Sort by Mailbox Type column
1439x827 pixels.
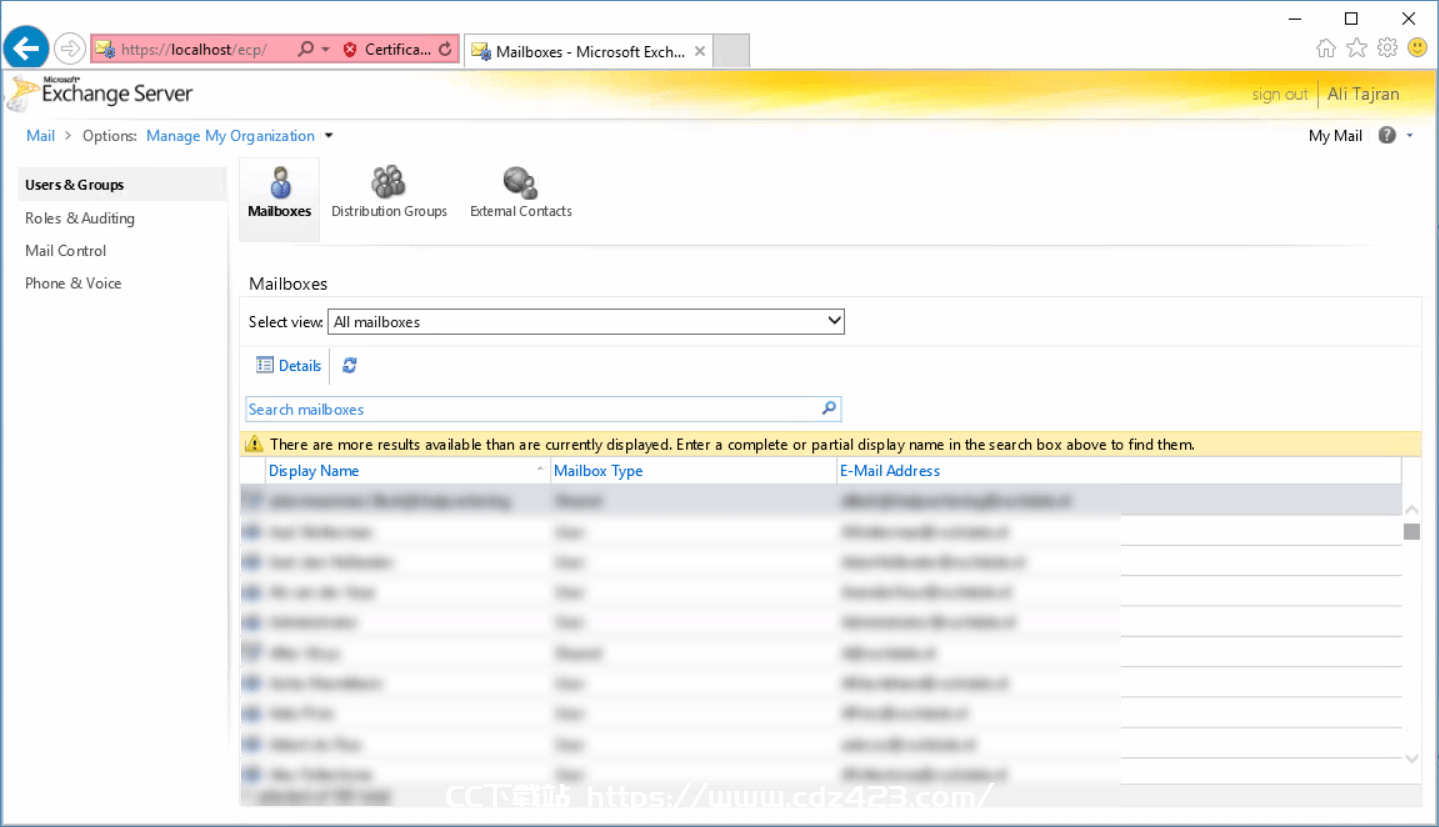pyautogui.click(x=598, y=471)
